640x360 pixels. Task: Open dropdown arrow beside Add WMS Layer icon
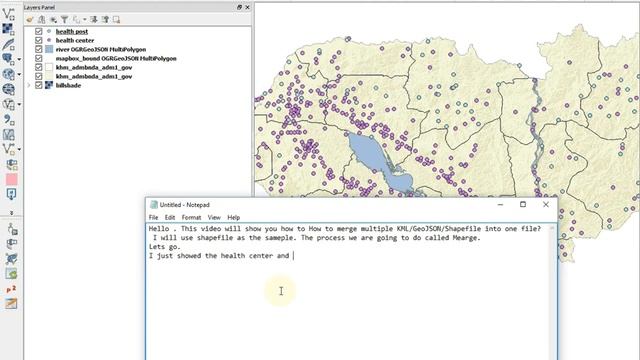click(19, 75)
